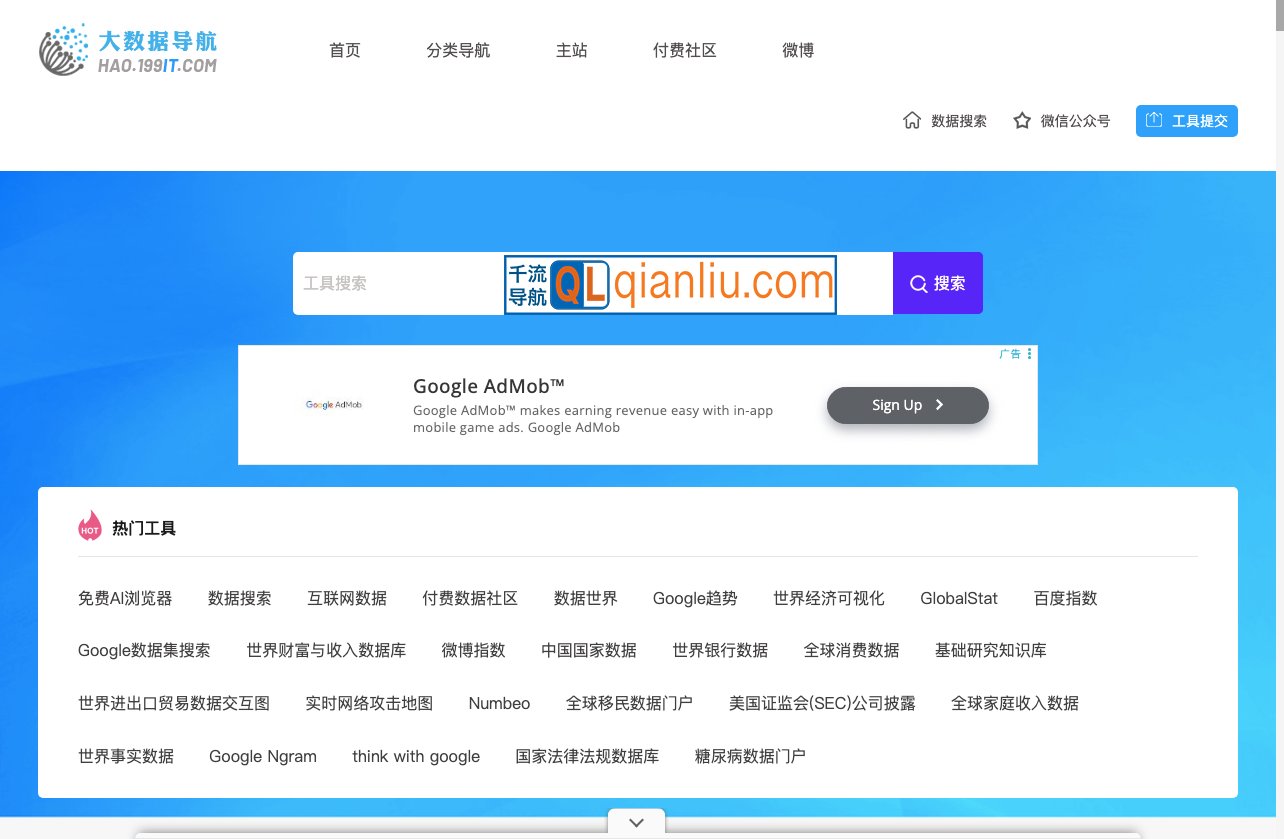Open the 微博 menu item
The height and width of the screenshot is (839, 1284).
tap(797, 50)
